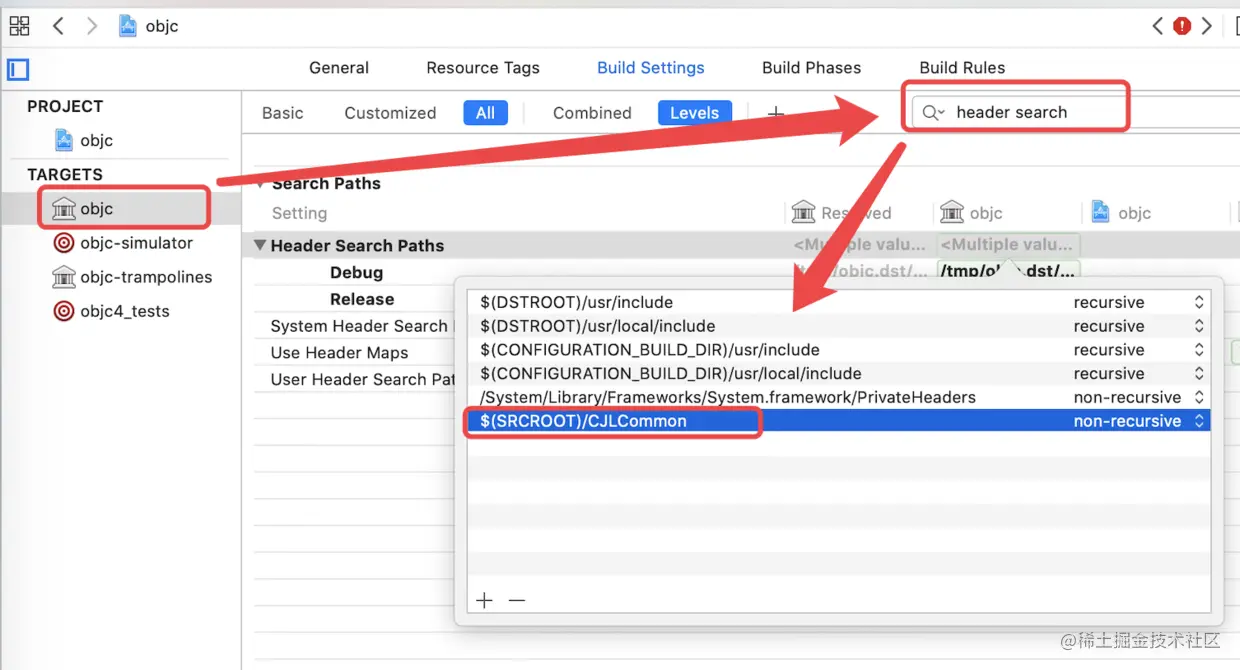Select the objc4_tests target
Screen dimensions: 1240x670
pyautogui.click(x=111, y=311)
